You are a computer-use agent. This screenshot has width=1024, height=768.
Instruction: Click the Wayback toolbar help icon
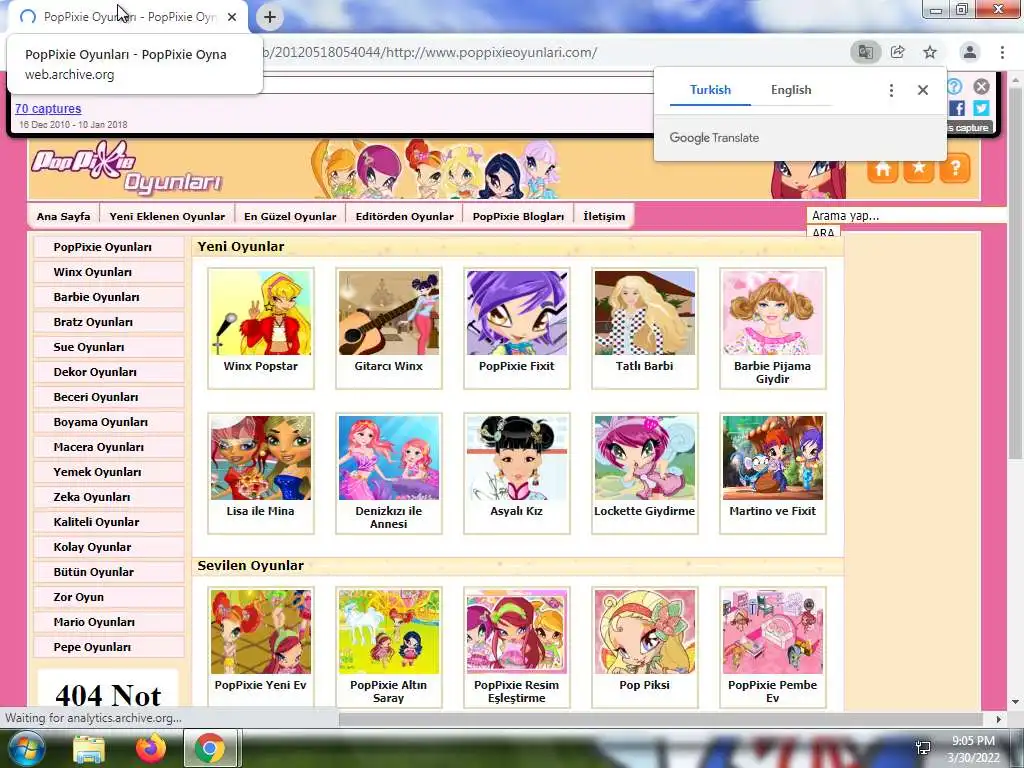955,86
